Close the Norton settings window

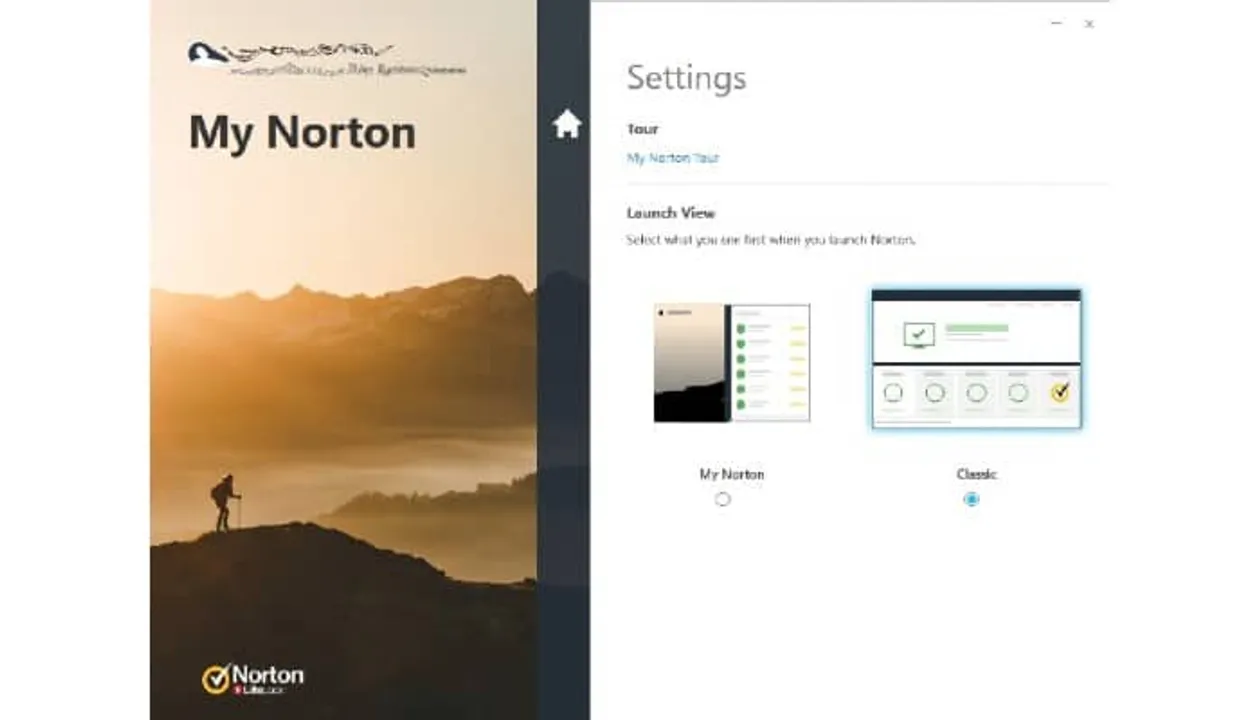(1089, 23)
